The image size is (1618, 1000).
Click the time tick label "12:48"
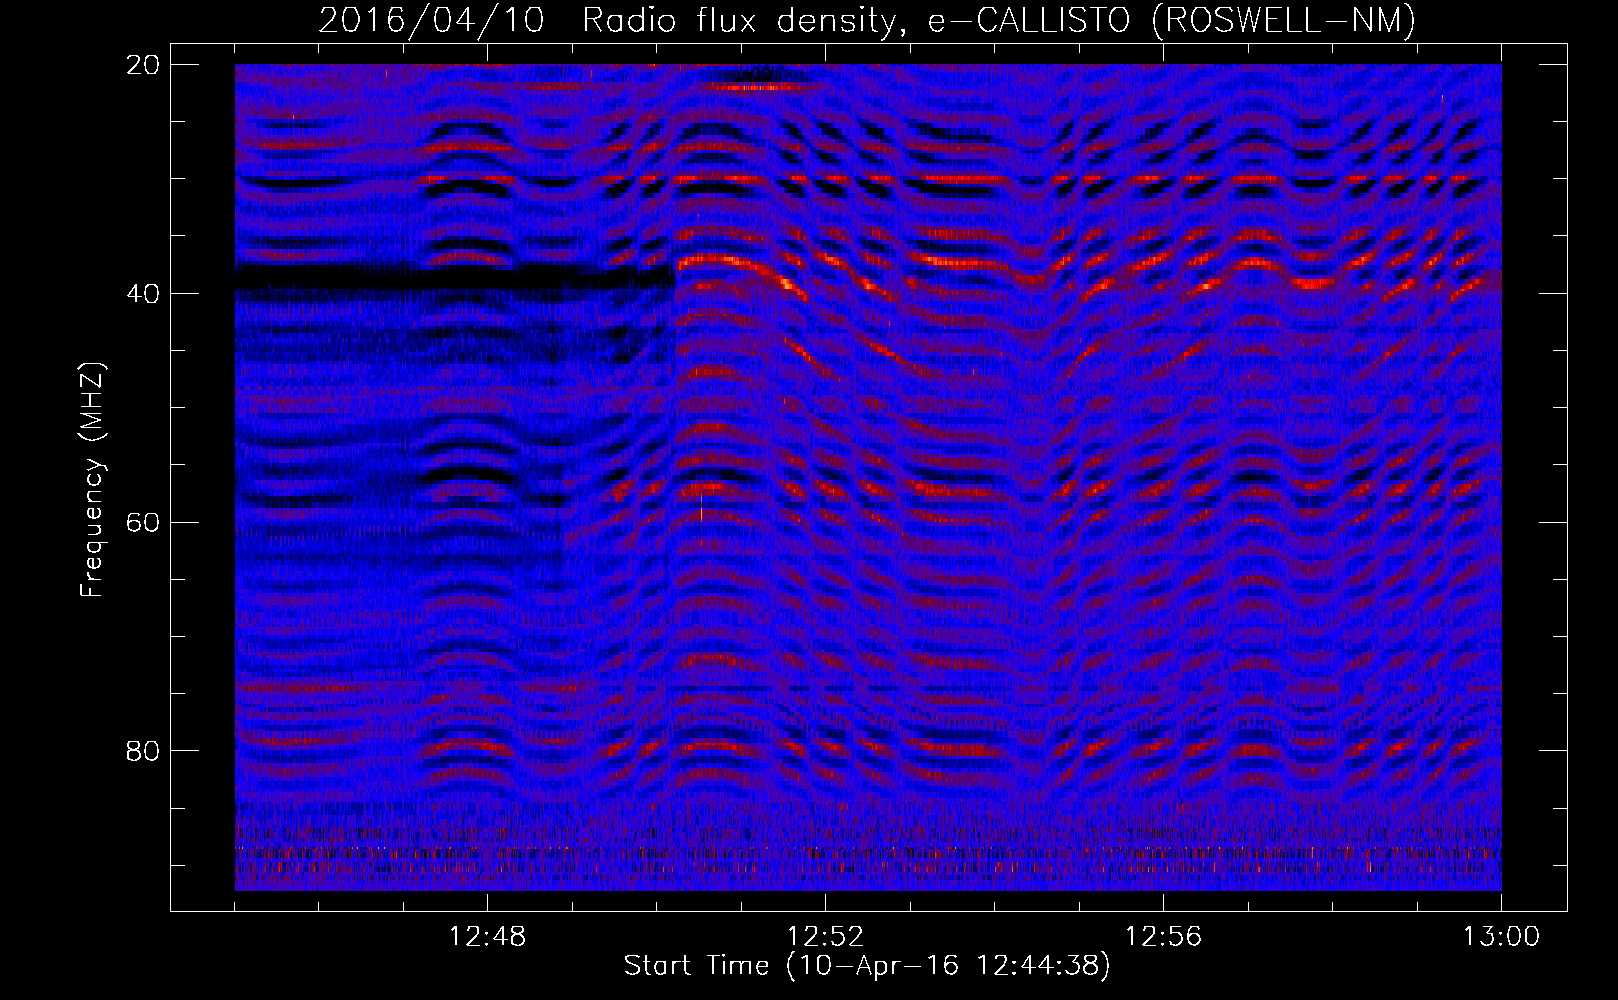point(487,937)
